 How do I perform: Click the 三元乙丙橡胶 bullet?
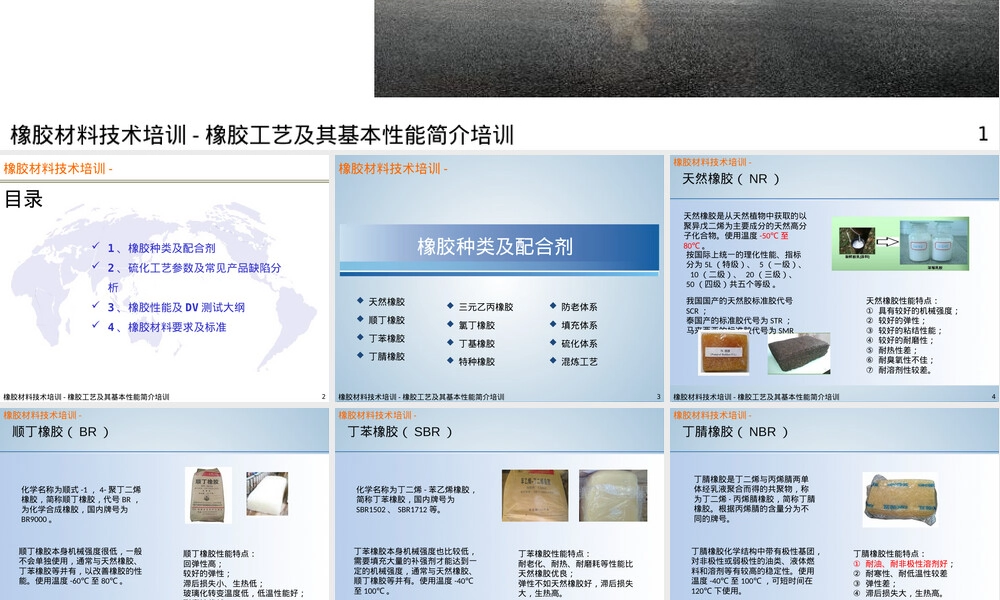click(x=486, y=307)
